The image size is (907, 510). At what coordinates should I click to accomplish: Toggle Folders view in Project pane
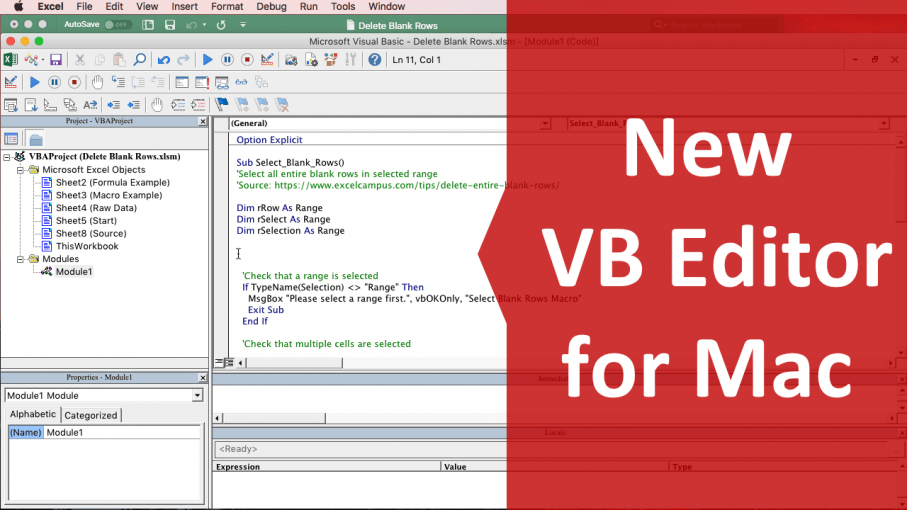[x=35, y=139]
